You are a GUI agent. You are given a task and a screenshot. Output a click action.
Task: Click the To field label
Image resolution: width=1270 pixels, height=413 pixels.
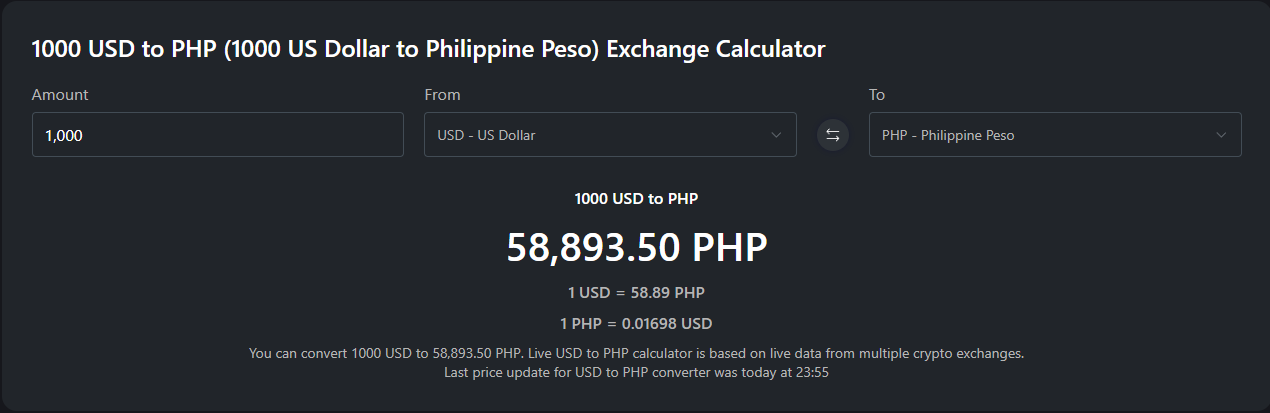coord(877,95)
